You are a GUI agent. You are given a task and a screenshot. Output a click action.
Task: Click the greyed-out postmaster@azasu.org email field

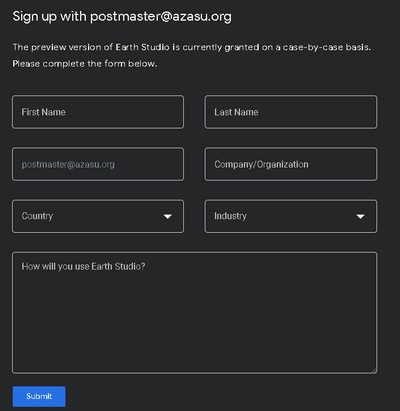coord(98,164)
